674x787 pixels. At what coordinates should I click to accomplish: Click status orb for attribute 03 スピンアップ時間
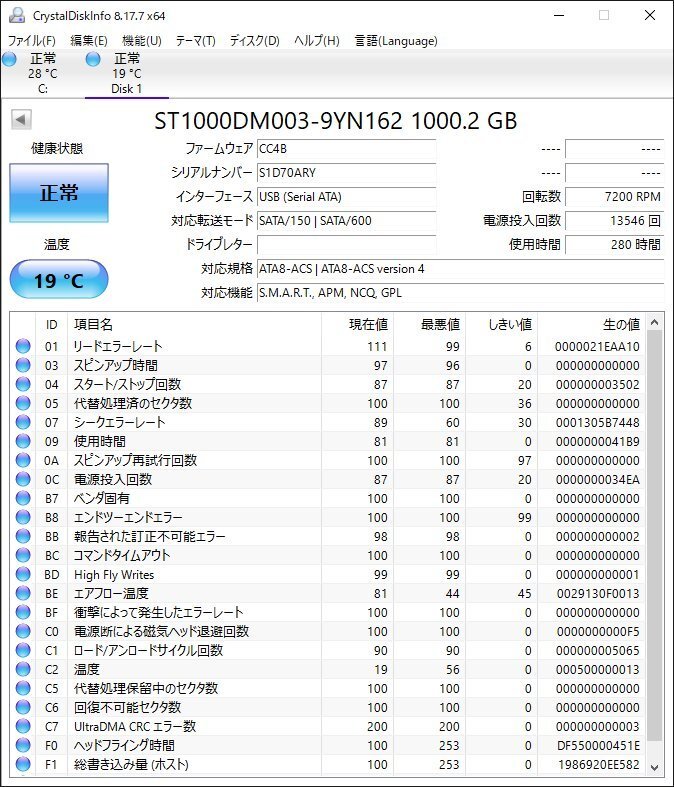(x=23, y=365)
